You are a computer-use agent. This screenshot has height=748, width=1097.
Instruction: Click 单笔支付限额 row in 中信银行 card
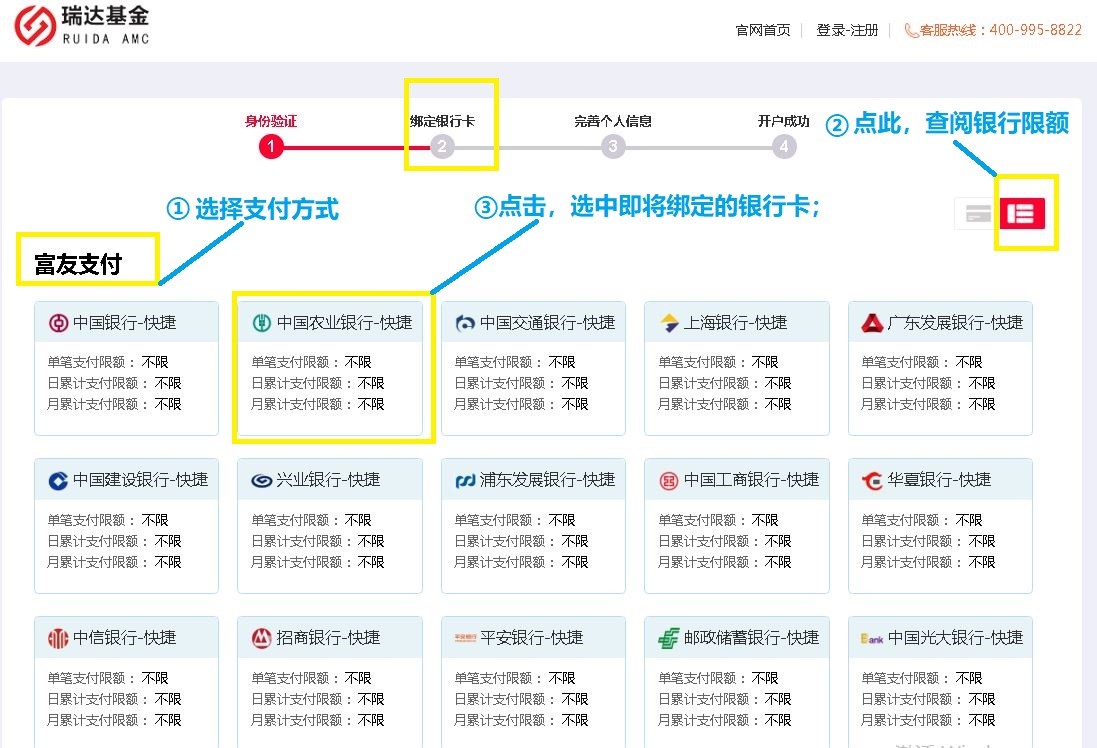[x=108, y=678]
